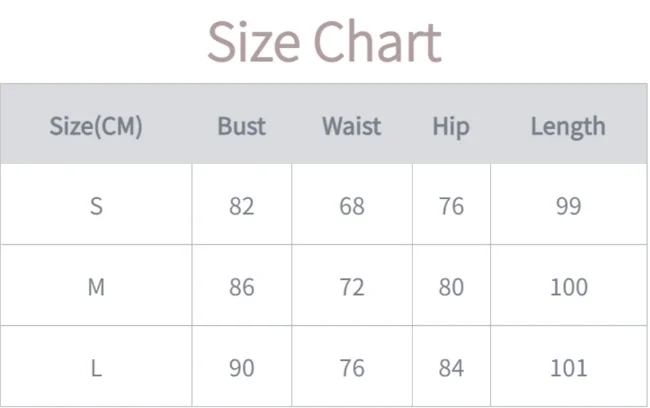Click length value 99 for size S
The image size is (650, 408).
pos(568,206)
